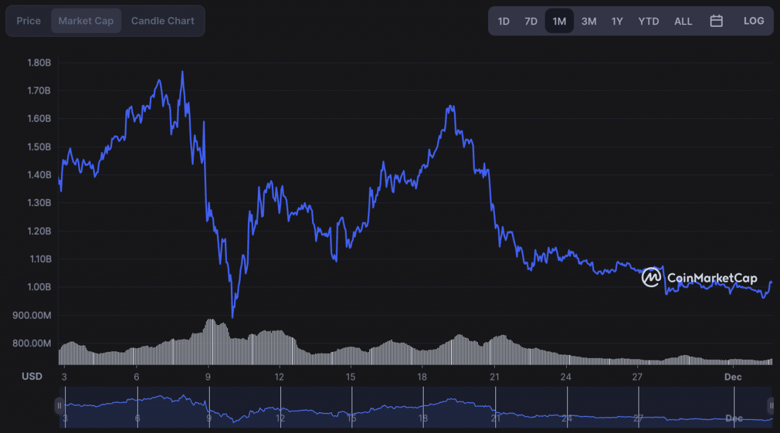Switch chart to 3M range
780x433 pixels.
pos(589,21)
